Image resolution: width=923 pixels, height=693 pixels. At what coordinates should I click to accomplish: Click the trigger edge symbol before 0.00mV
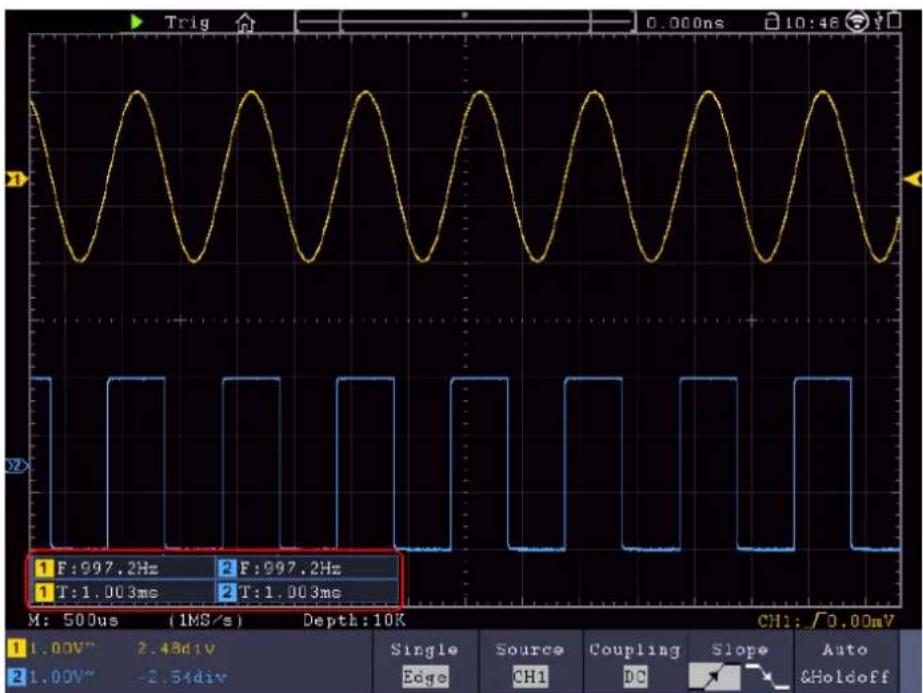coord(818,621)
